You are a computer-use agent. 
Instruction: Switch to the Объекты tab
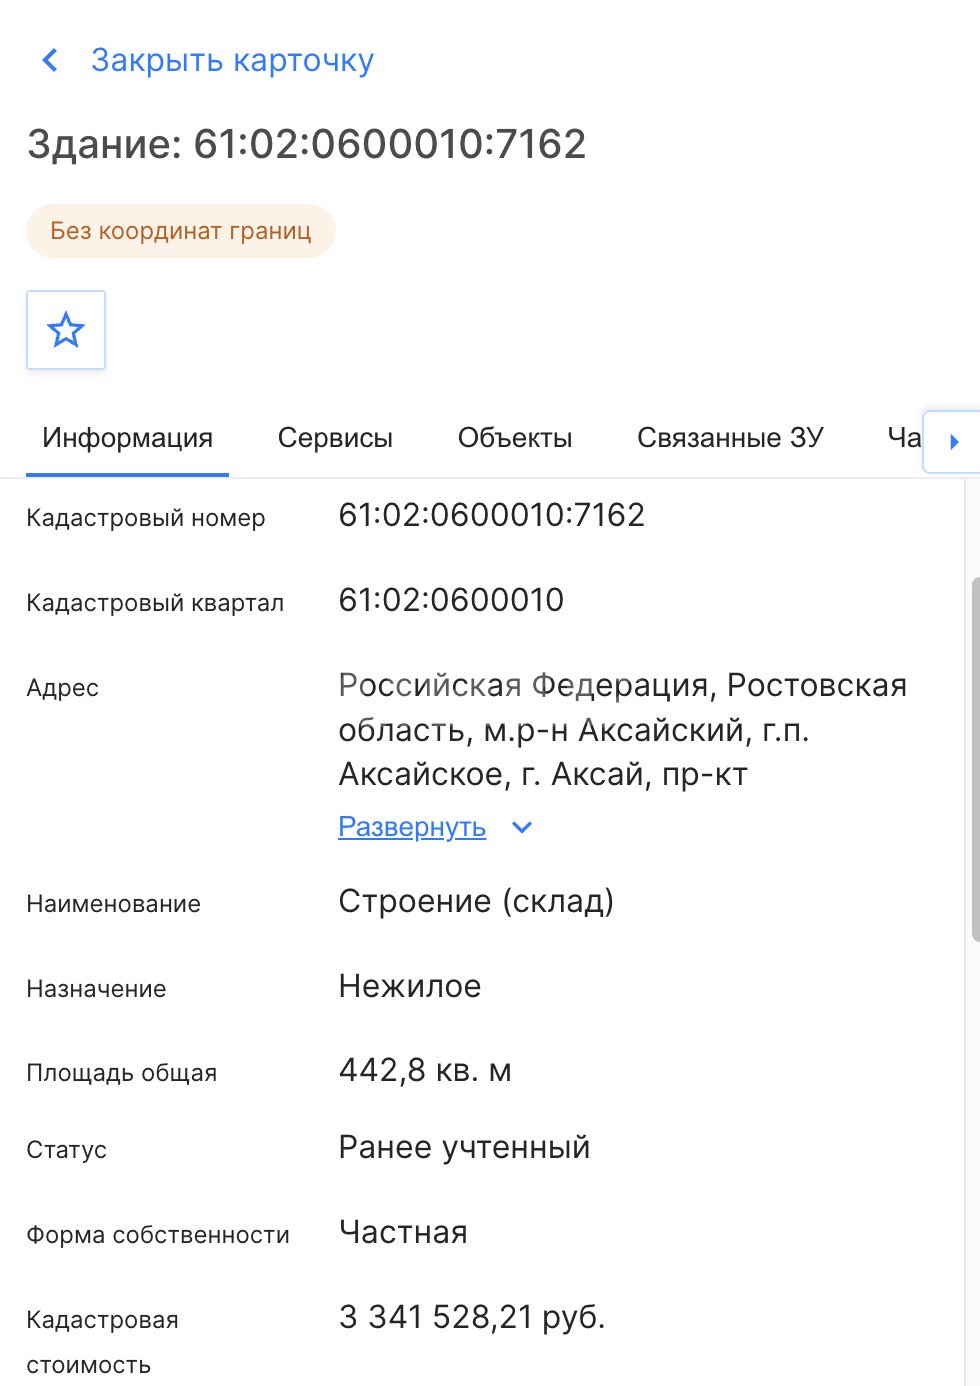[515, 438]
